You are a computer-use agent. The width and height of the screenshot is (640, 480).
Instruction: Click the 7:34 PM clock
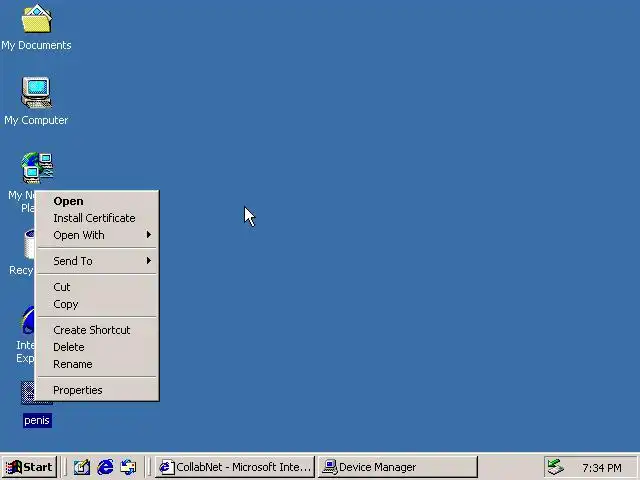(602, 468)
